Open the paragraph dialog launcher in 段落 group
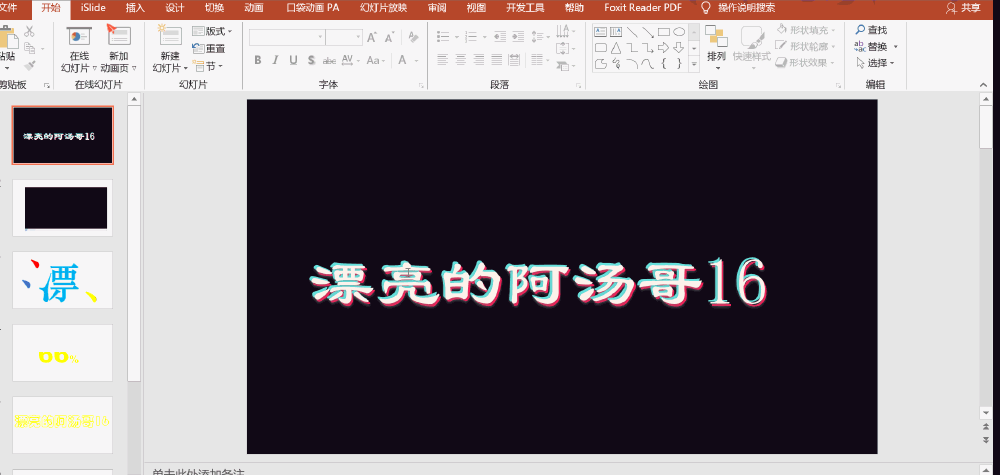Screen dimensions: 1000x475 click(x=578, y=85)
